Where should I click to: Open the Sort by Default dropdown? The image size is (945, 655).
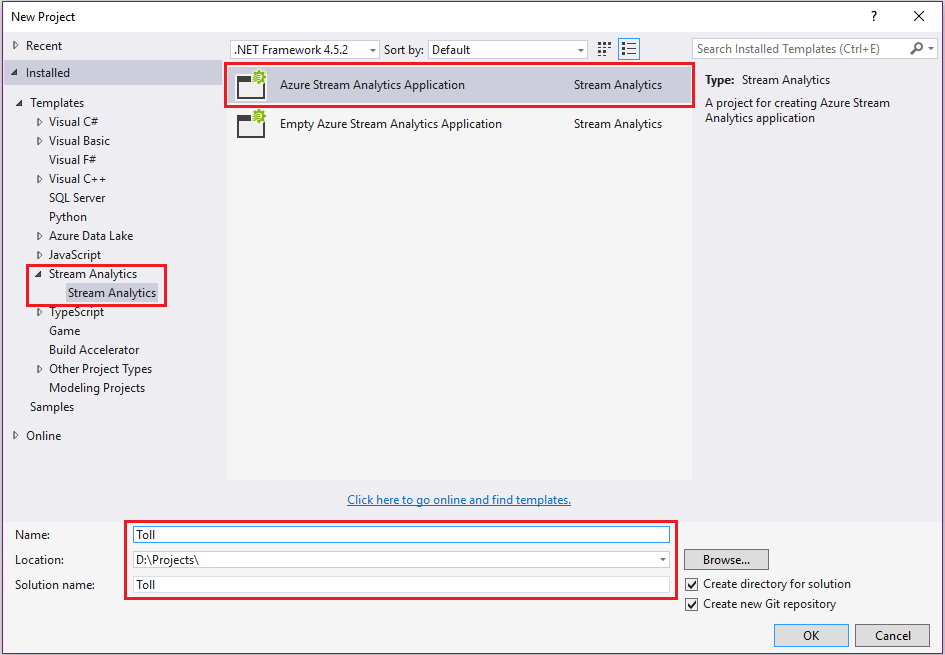tap(508, 50)
